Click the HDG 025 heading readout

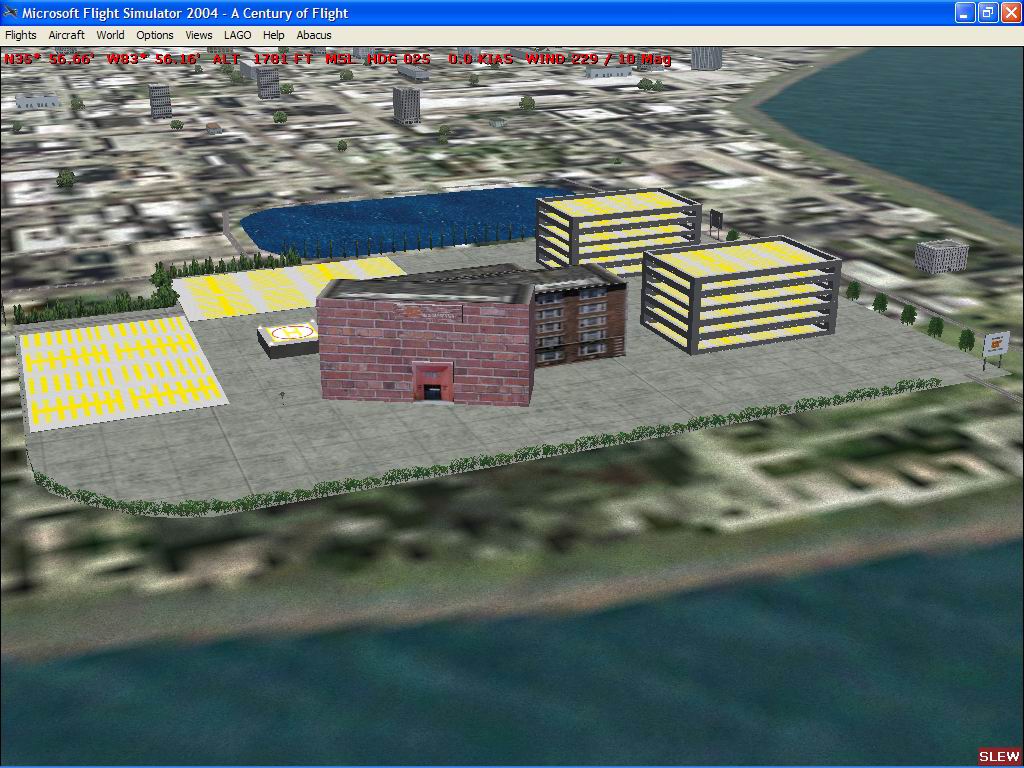[399, 59]
